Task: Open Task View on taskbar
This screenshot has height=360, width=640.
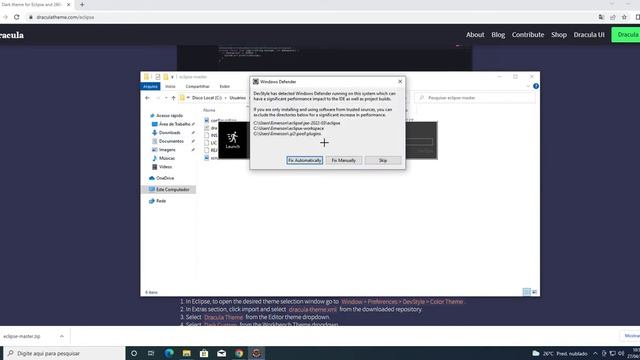Action: tap(151, 353)
